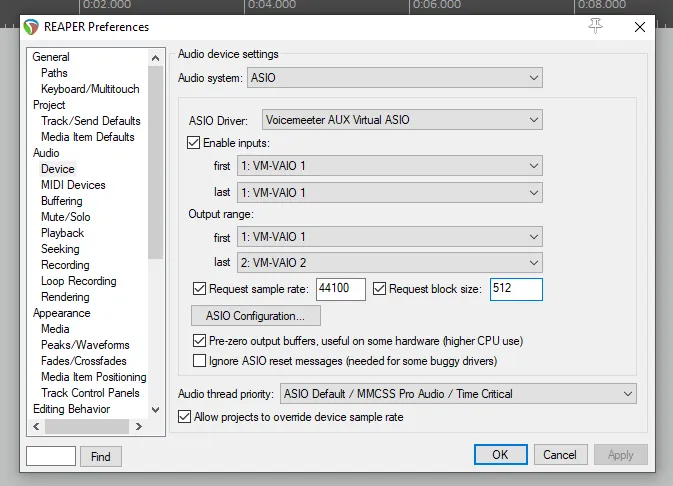Toggle Enable inputs checkbox

pyautogui.click(x=193, y=143)
